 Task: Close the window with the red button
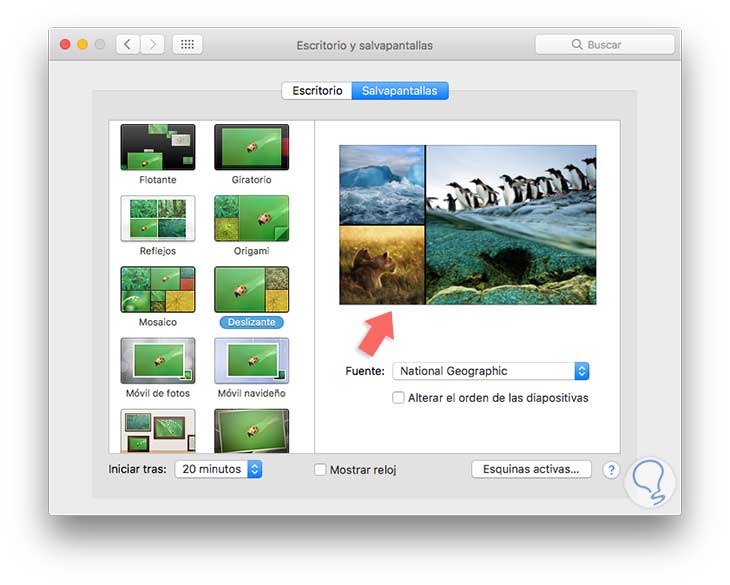coord(65,44)
